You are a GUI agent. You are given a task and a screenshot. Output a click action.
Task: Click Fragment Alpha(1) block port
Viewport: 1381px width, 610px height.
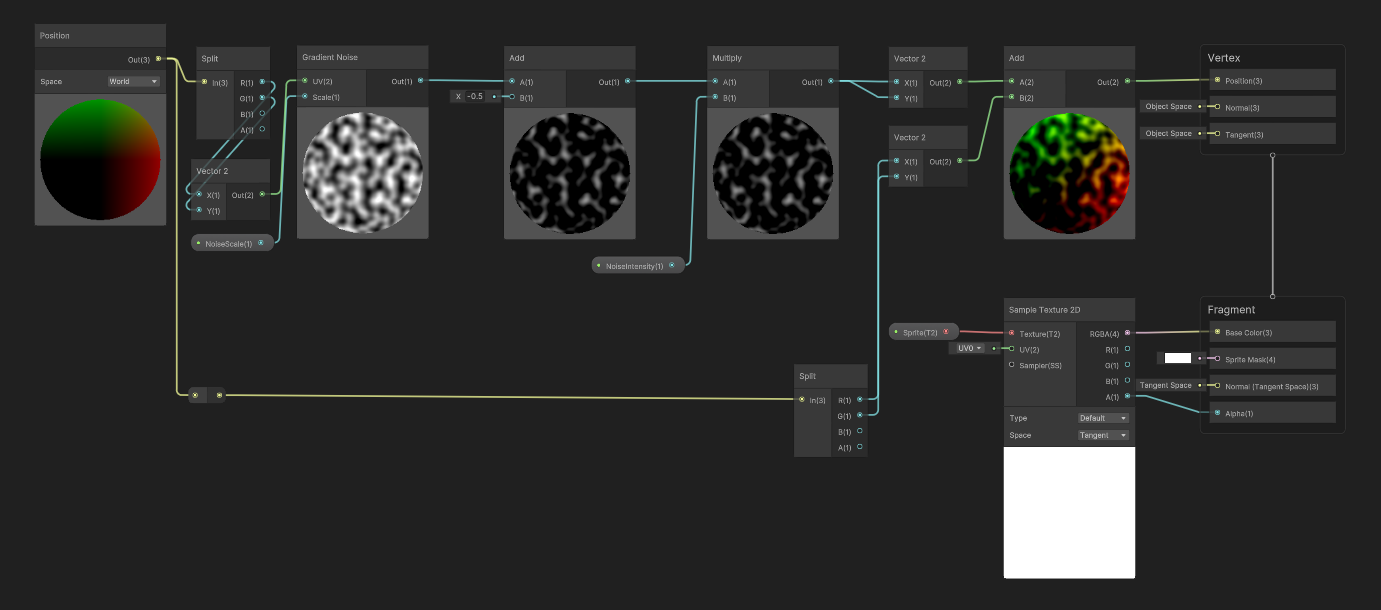pos(1217,413)
